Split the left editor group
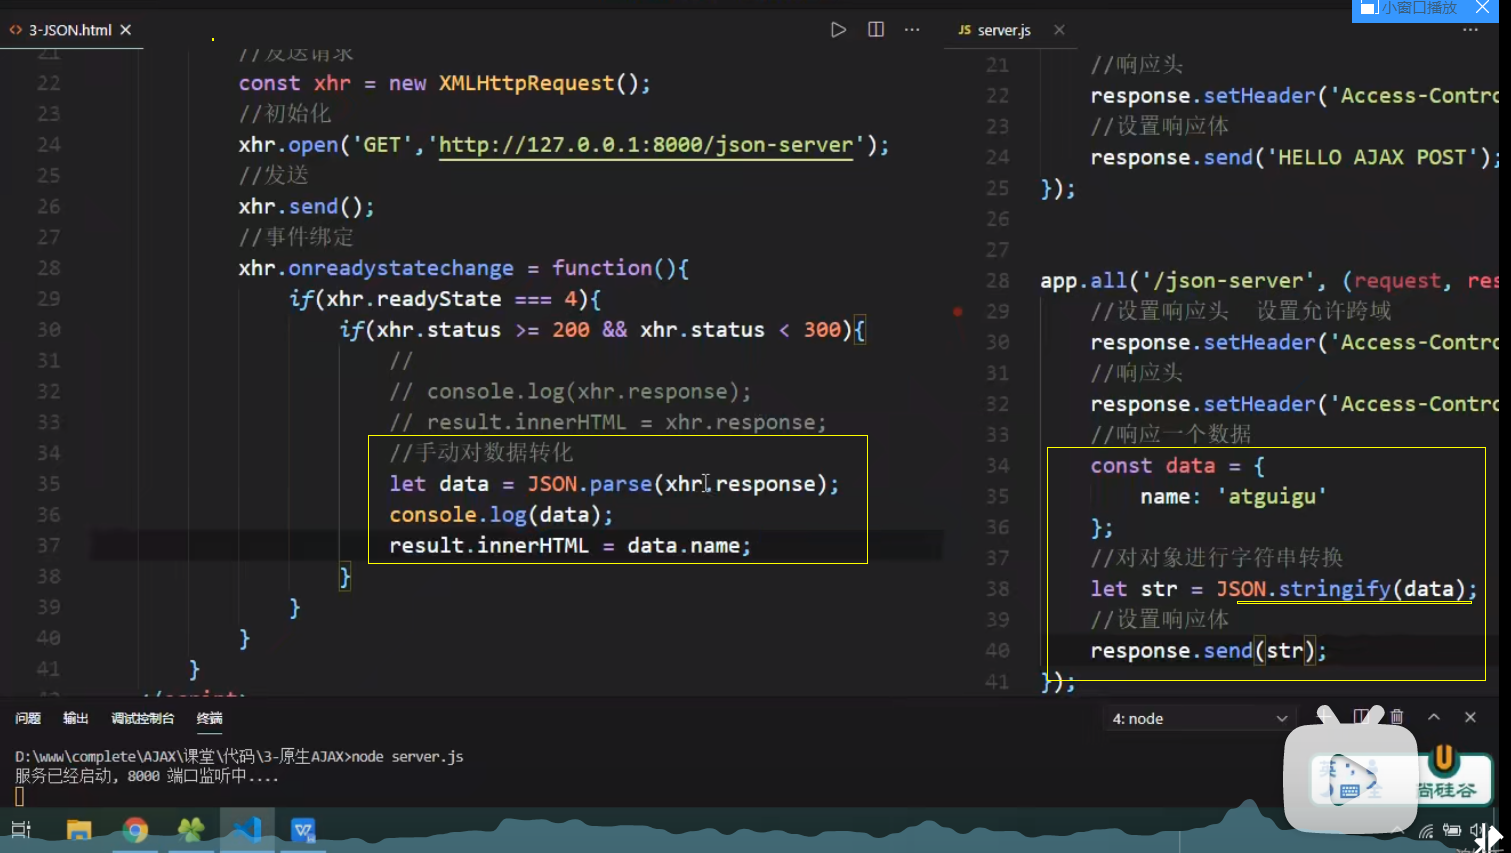Image resolution: width=1511 pixels, height=853 pixels. click(876, 30)
